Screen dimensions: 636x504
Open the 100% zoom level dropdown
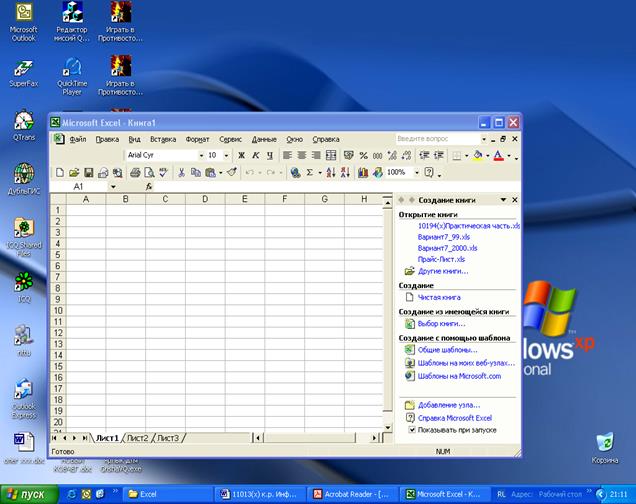coord(415,172)
